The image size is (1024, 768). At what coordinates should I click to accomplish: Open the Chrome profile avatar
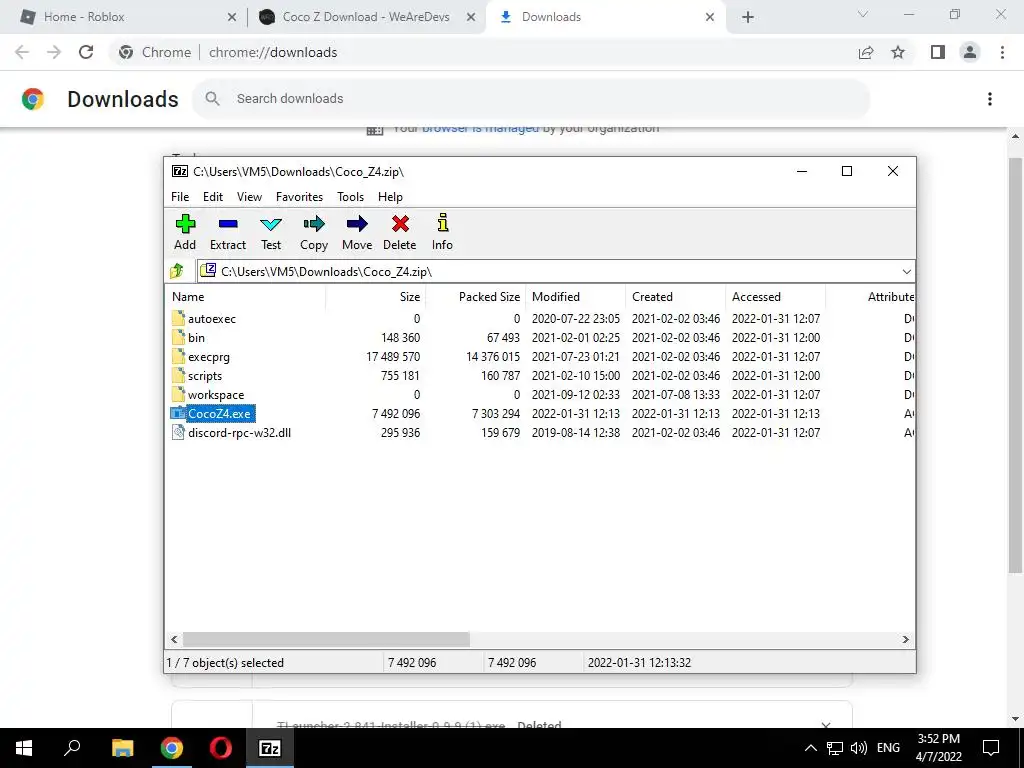[x=970, y=52]
